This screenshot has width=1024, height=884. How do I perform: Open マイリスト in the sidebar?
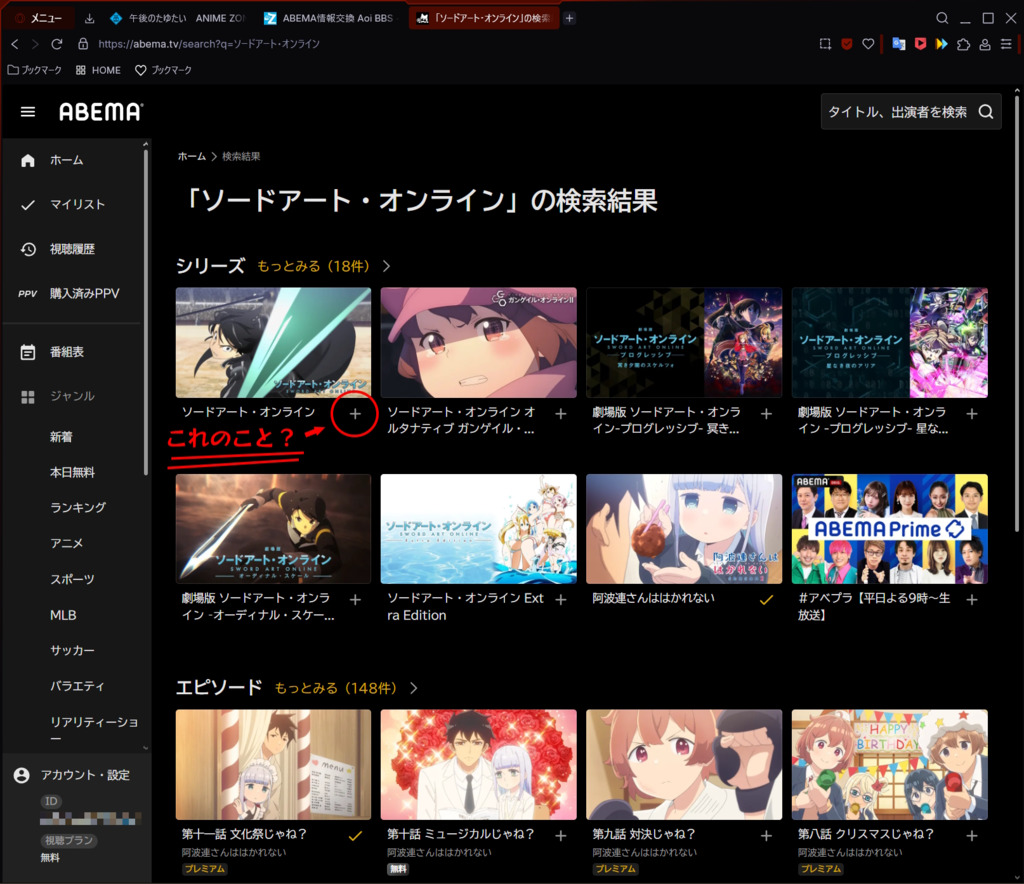tap(77, 204)
